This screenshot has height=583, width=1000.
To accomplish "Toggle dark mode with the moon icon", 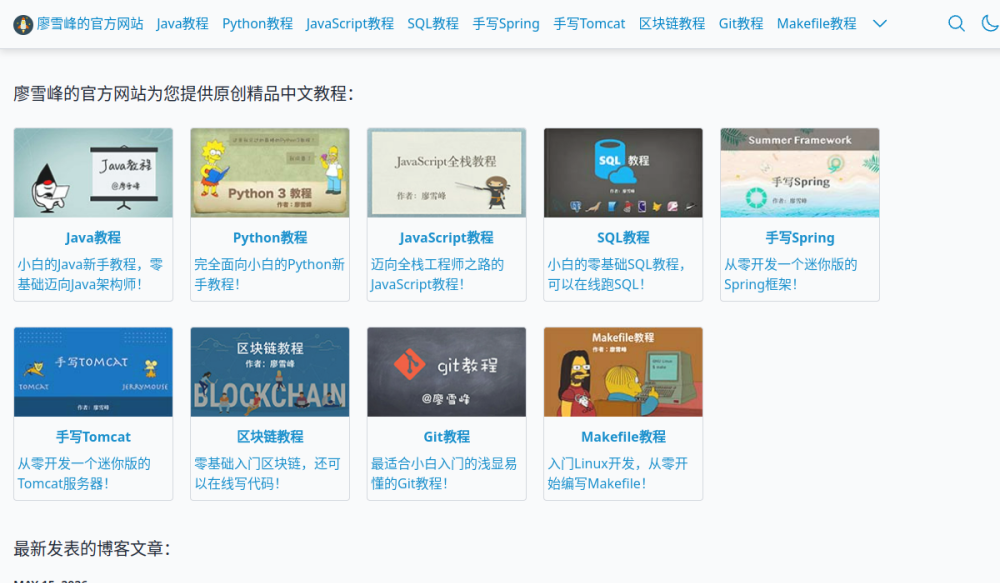I will [989, 24].
